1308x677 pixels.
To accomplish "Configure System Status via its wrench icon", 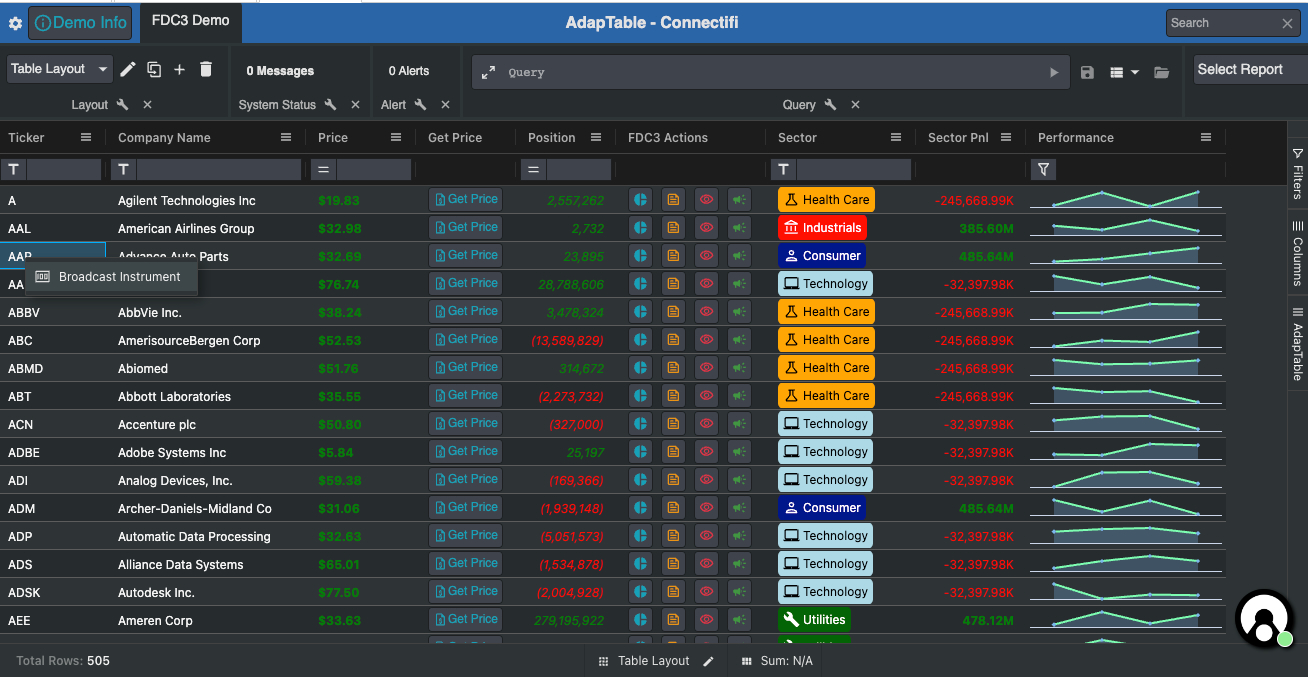I will 330,105.
